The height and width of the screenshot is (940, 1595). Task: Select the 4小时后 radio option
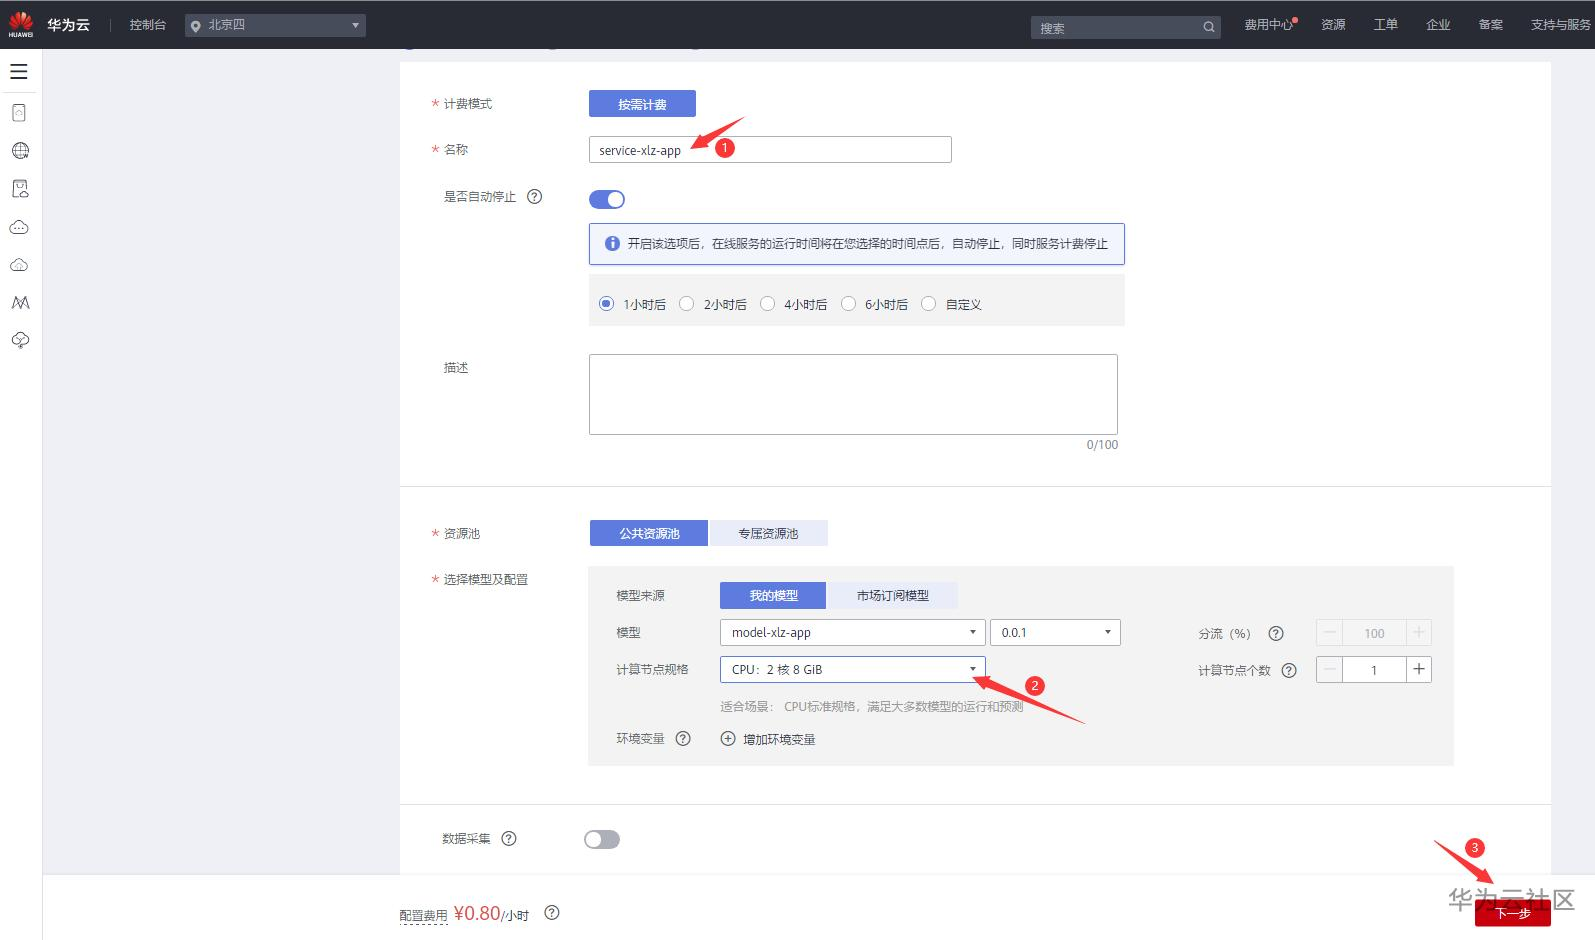point(767,304)
